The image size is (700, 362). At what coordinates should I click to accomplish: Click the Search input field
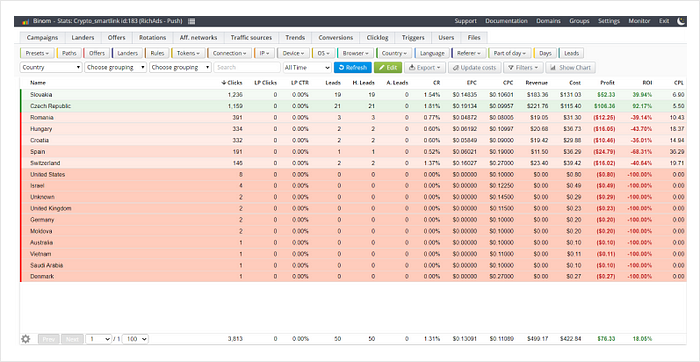pyautogui.click(x=247, y=67)
